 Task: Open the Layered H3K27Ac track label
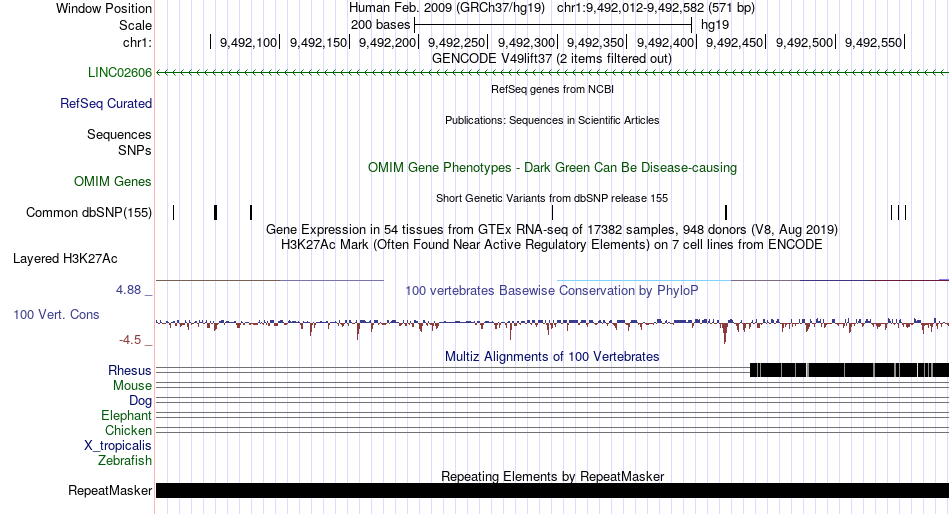(65, 259)
